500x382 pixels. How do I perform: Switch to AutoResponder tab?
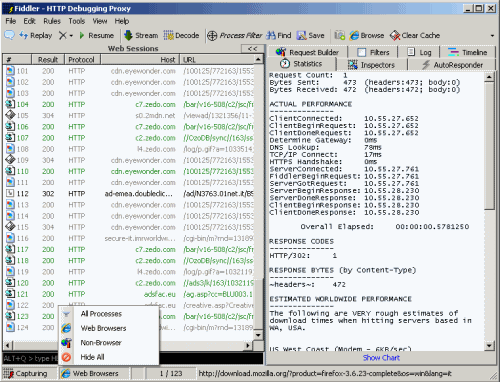452,65
